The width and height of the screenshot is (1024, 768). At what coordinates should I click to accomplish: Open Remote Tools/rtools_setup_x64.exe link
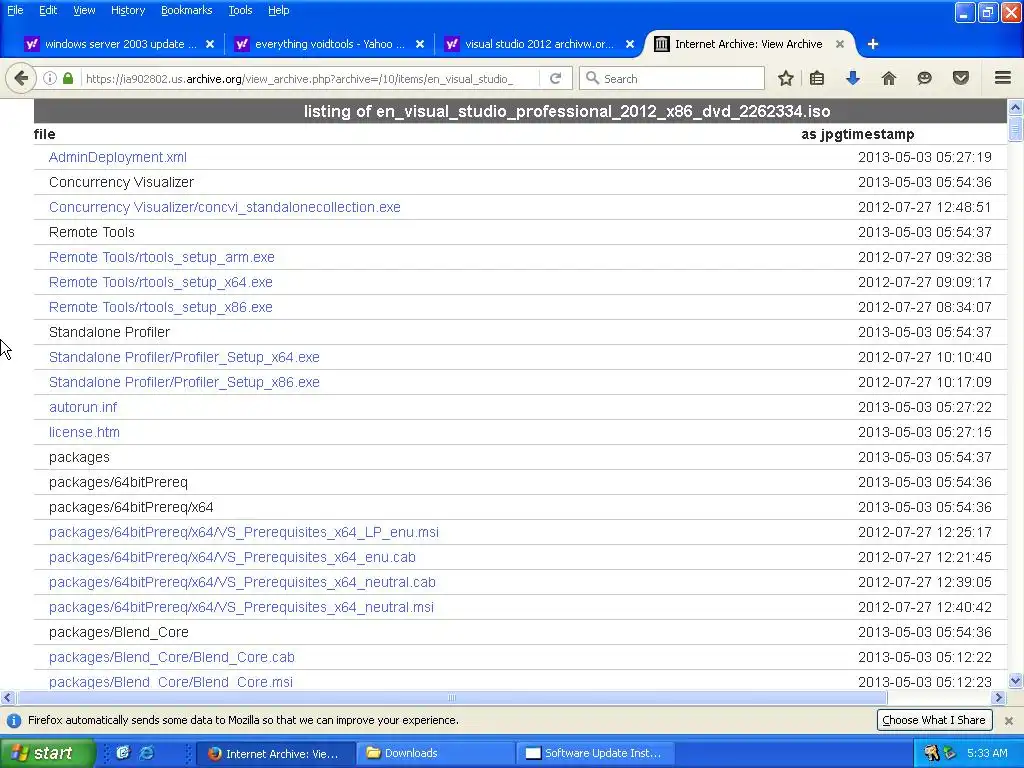(x=161, y=282)
